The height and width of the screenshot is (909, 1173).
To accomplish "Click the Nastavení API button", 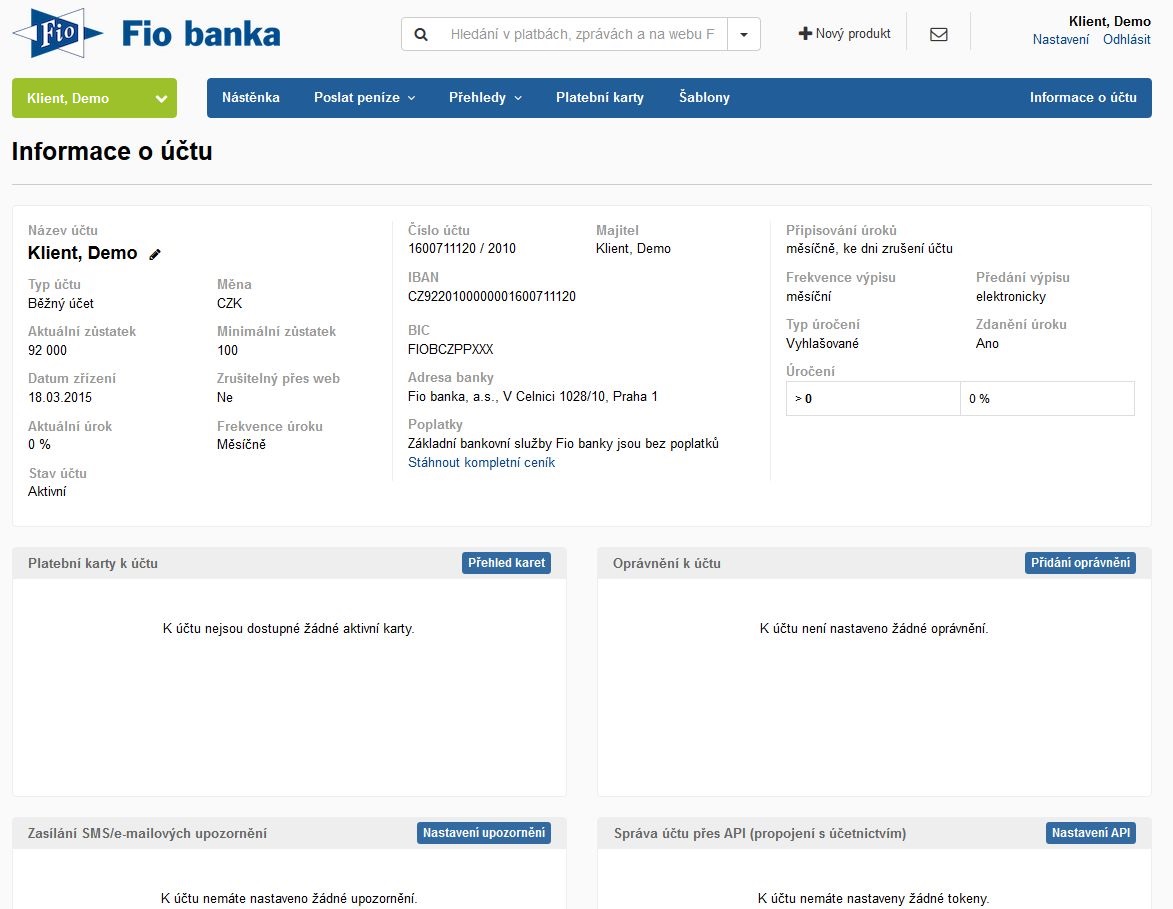I will coord(1091,833).
